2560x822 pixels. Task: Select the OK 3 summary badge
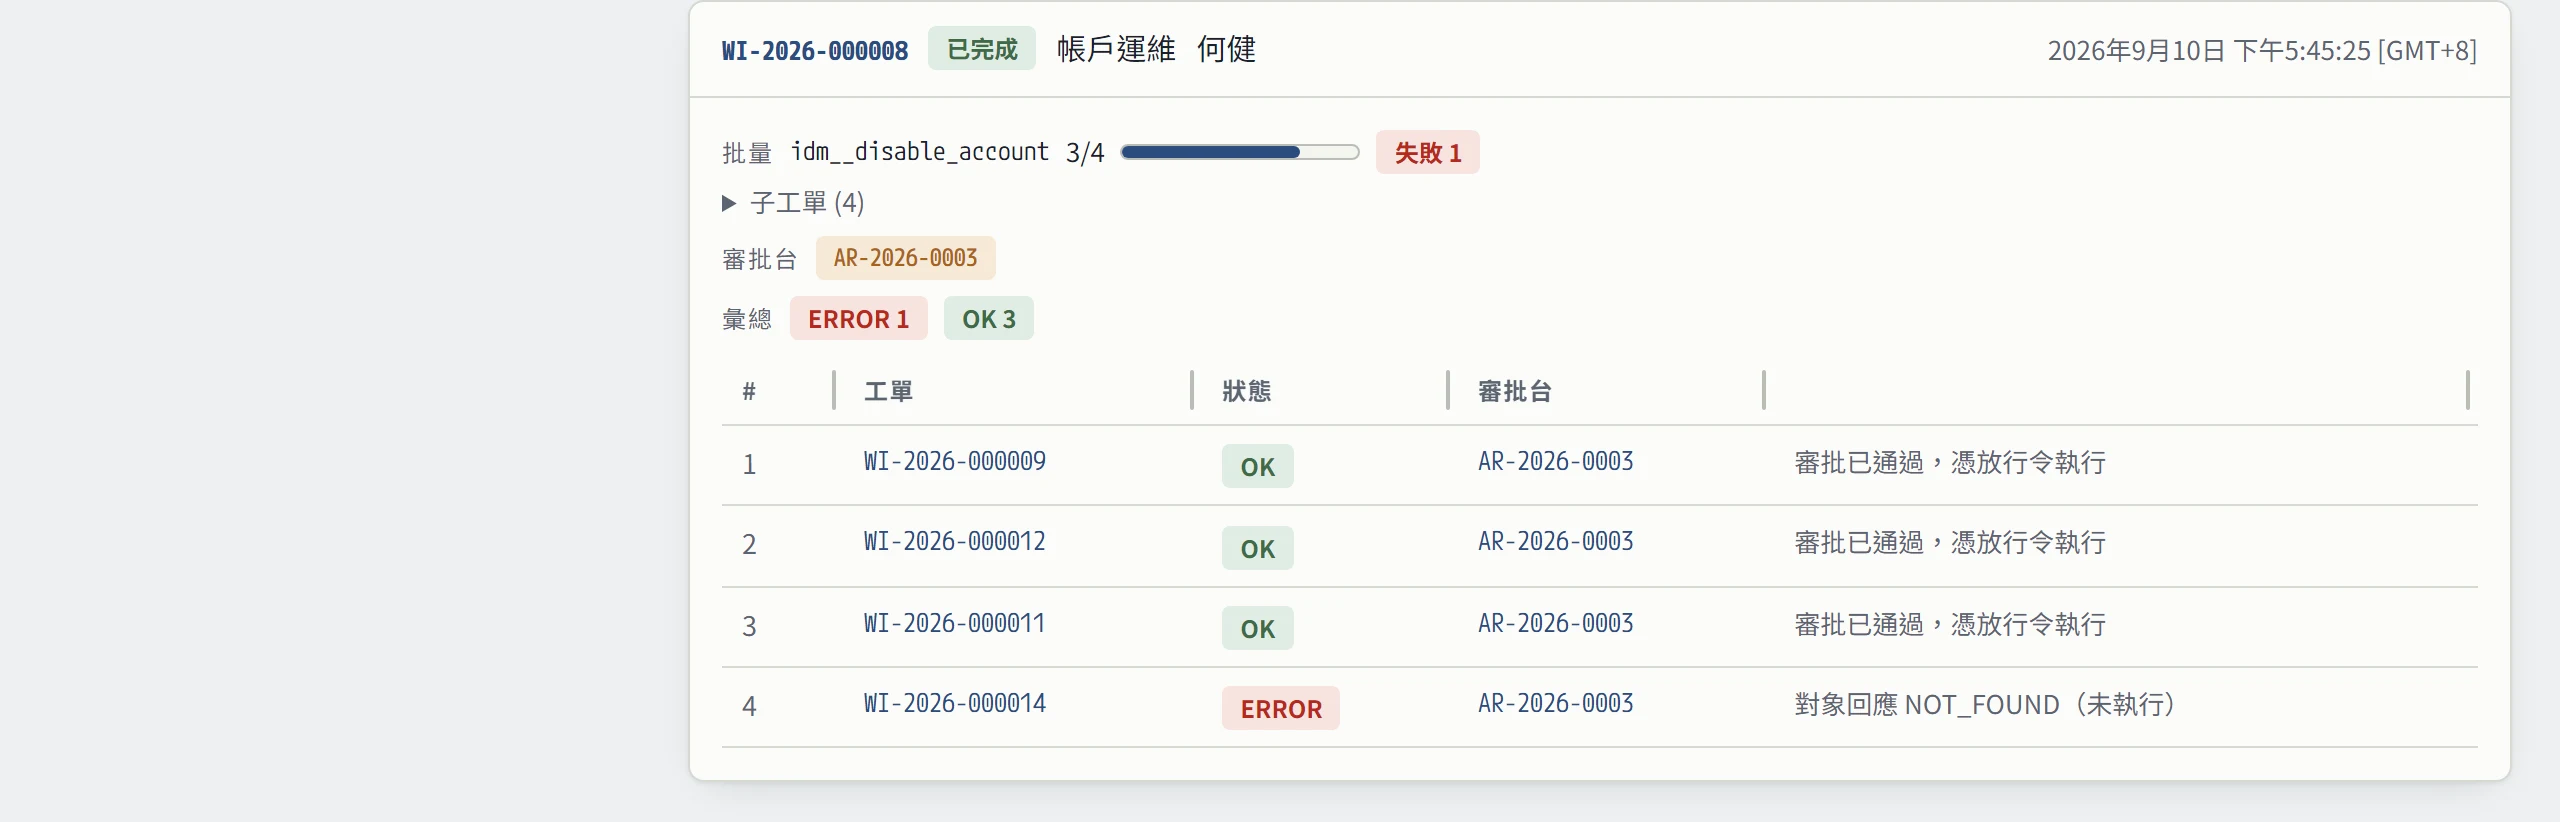988,319
